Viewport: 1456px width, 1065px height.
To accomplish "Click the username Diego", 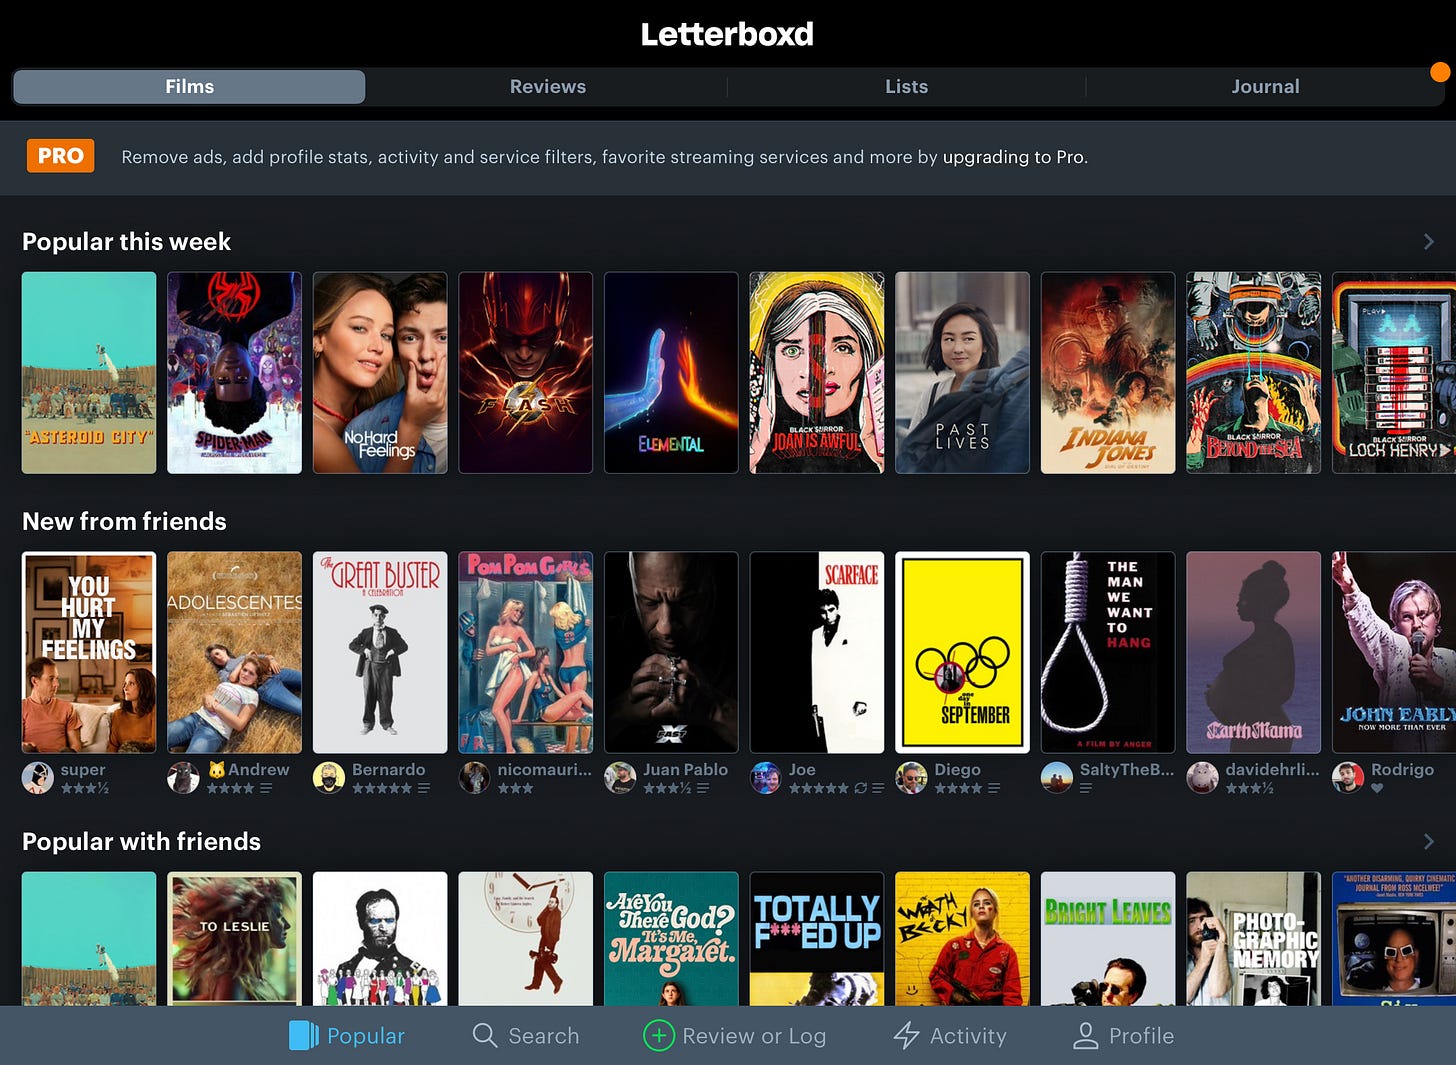I will click(x=957, y=770).
